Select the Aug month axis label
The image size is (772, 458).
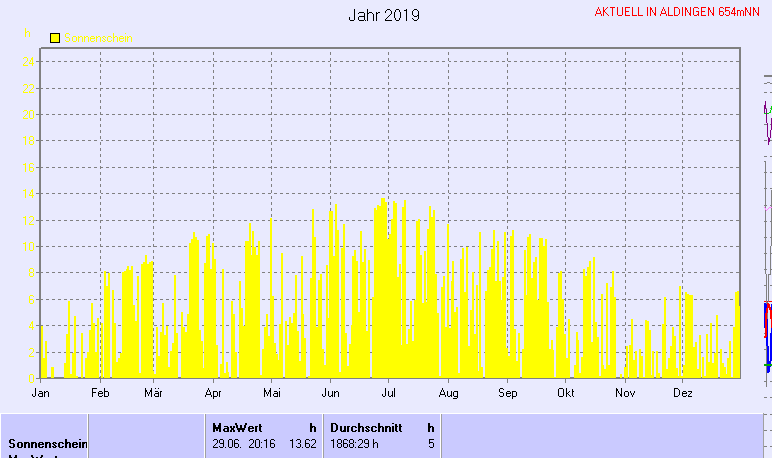(x=448, y=394)
